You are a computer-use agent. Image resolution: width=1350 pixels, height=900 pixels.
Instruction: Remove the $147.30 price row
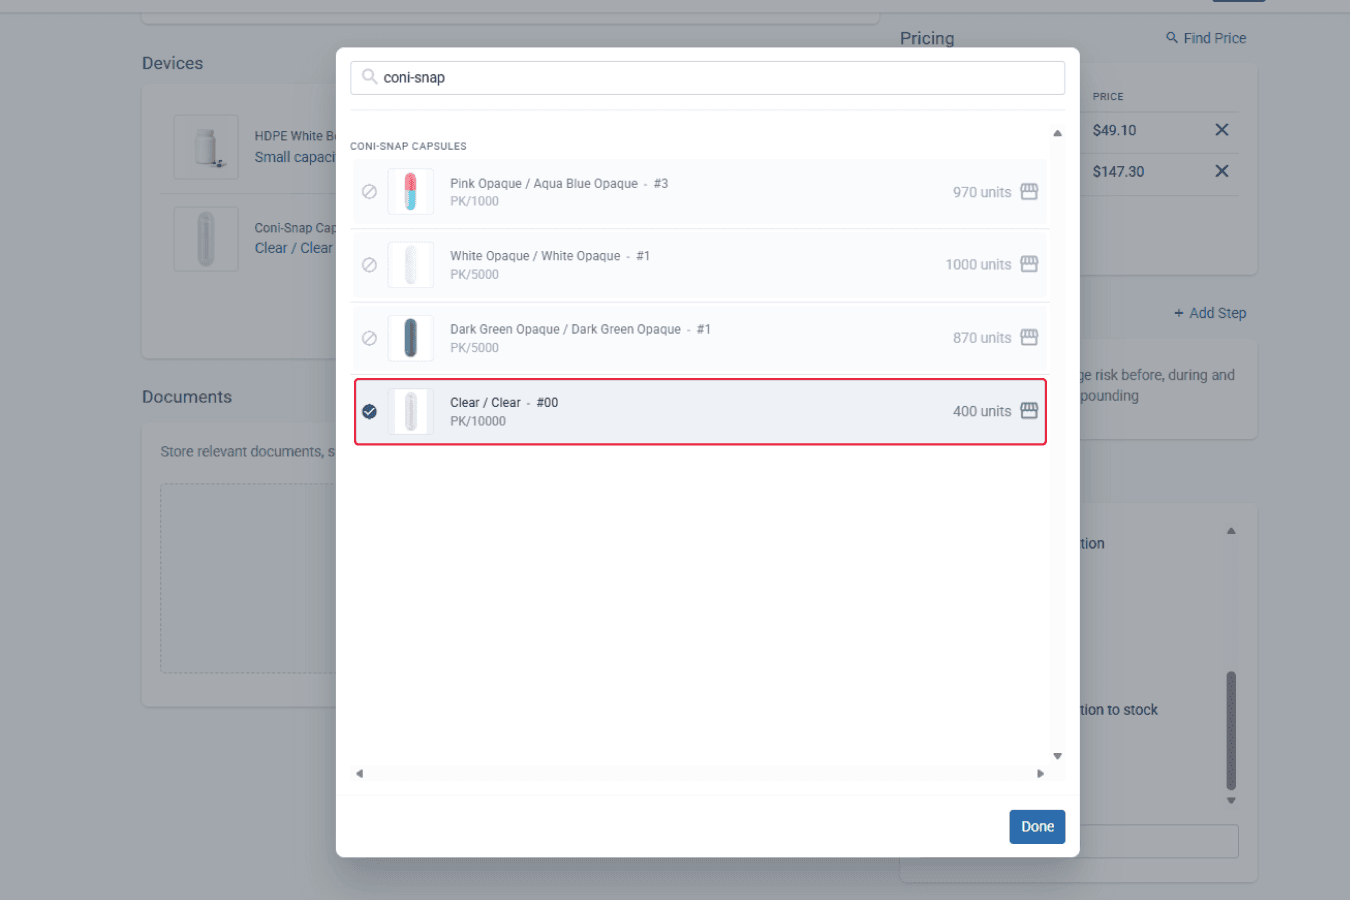pos(1222,171)
